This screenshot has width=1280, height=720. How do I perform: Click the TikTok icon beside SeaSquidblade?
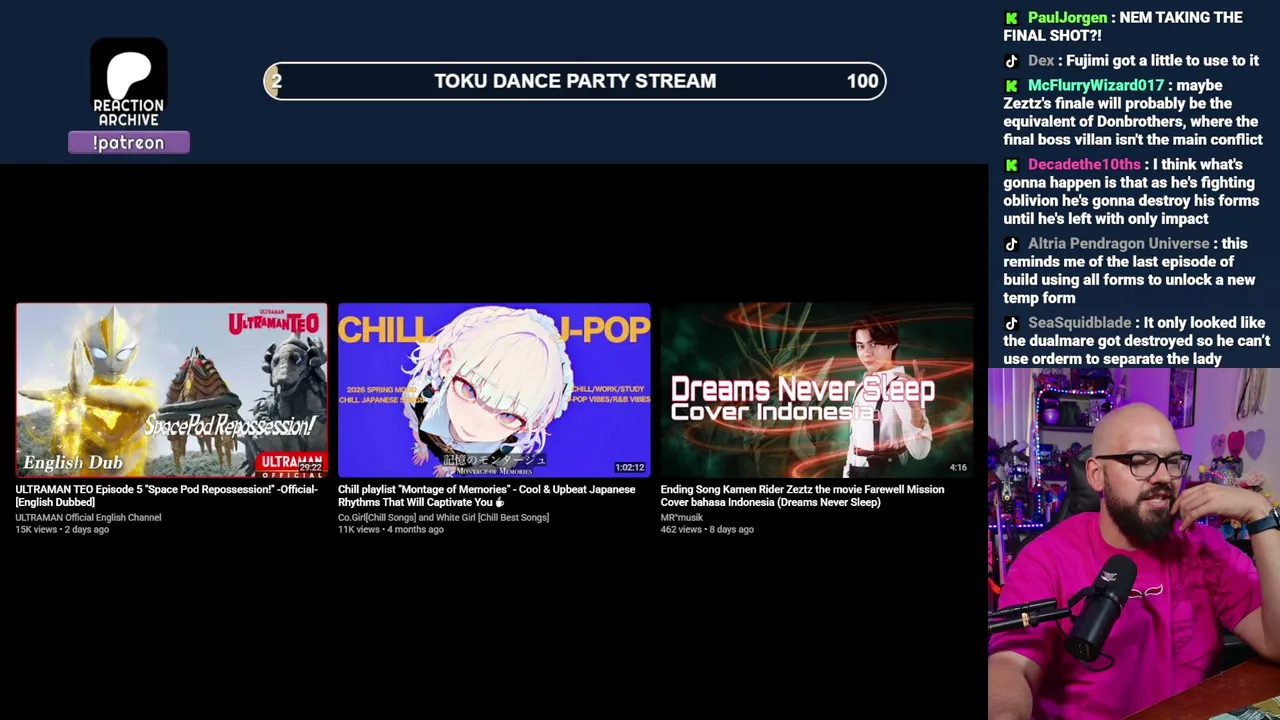[1012, 323]
